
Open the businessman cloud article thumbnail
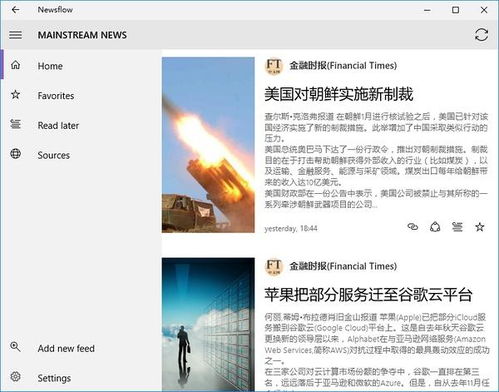coord(208,324)
